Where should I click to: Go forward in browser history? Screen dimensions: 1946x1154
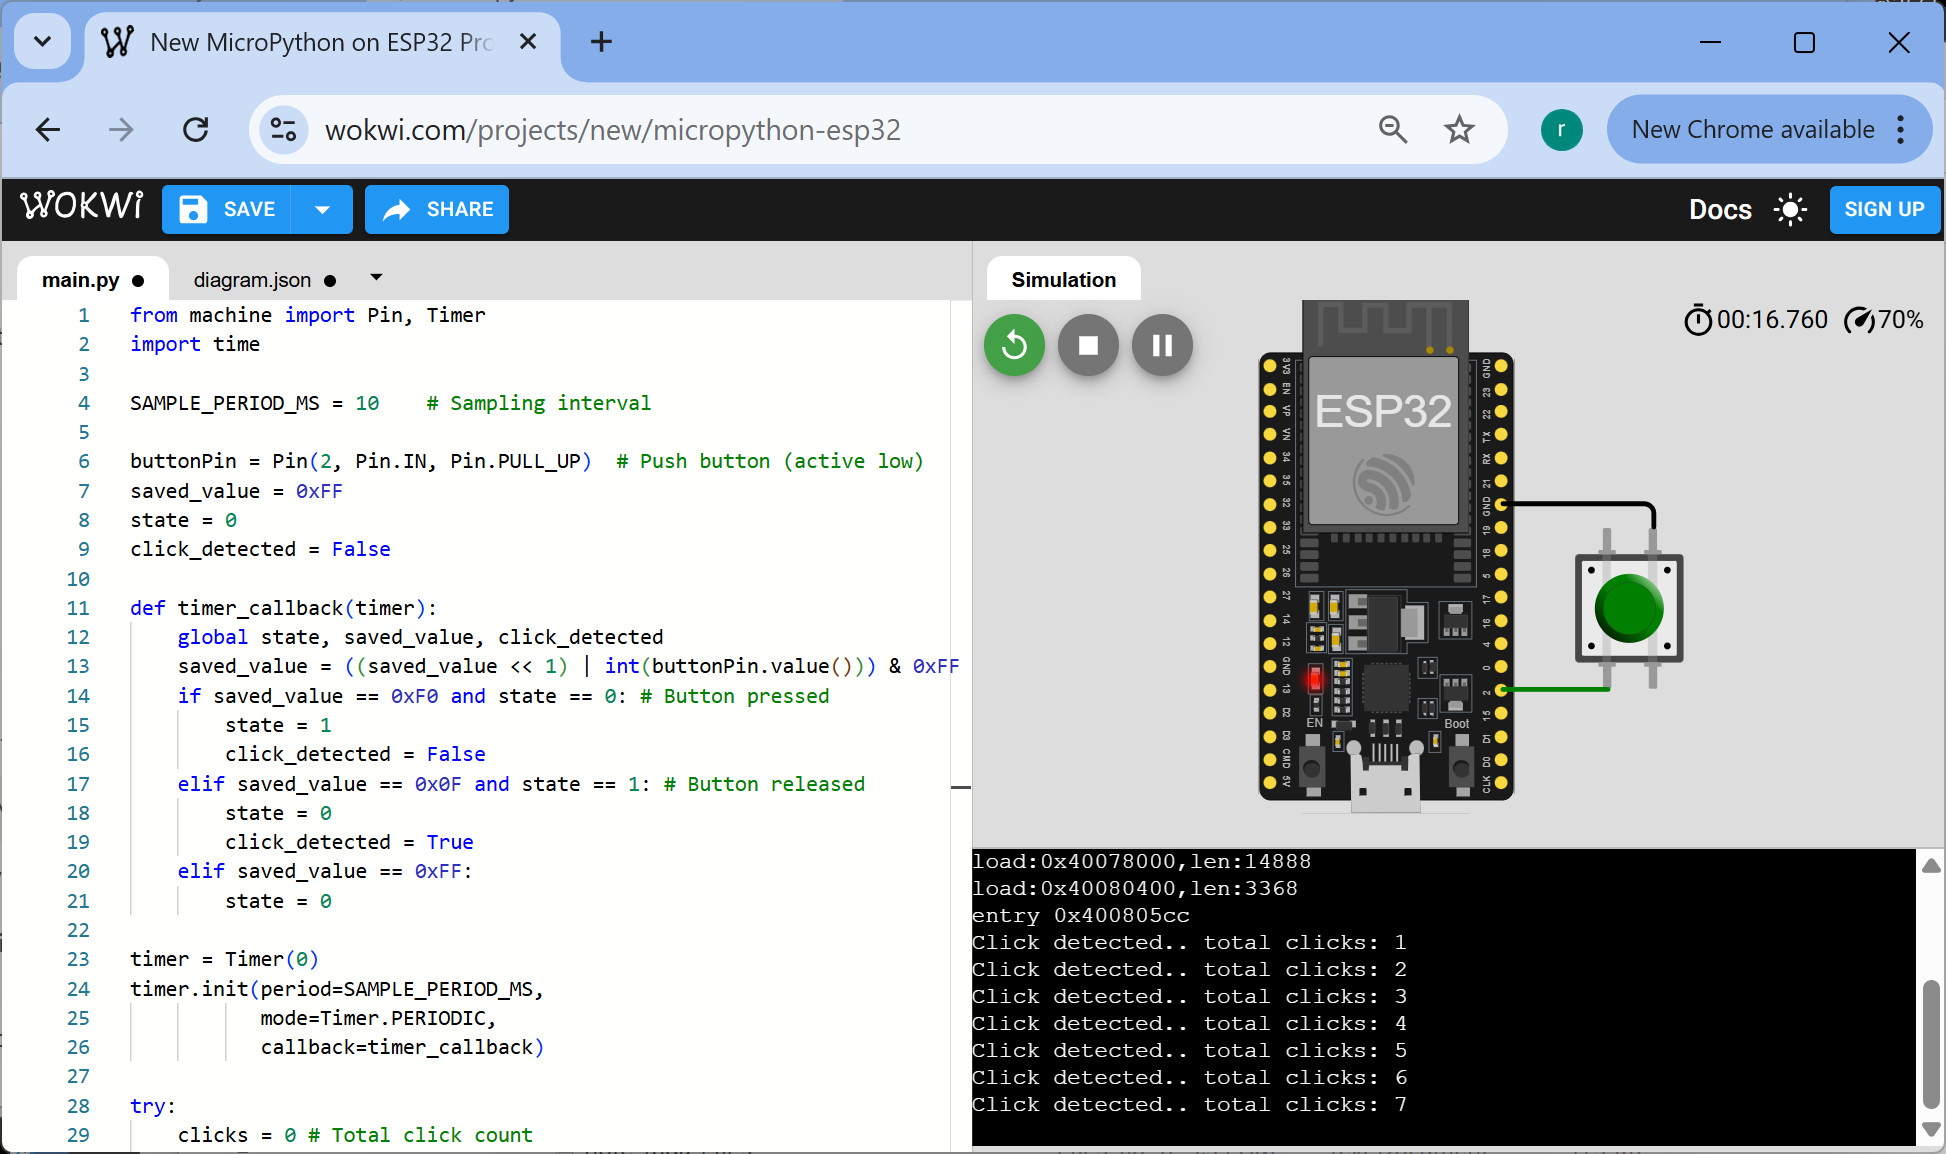point(121,129)
